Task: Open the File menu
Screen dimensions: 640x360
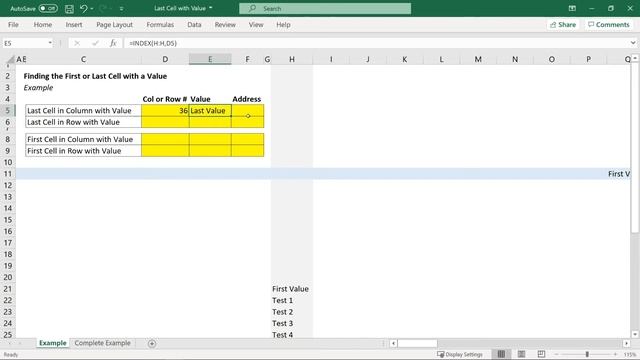Action: coord(13,24)
